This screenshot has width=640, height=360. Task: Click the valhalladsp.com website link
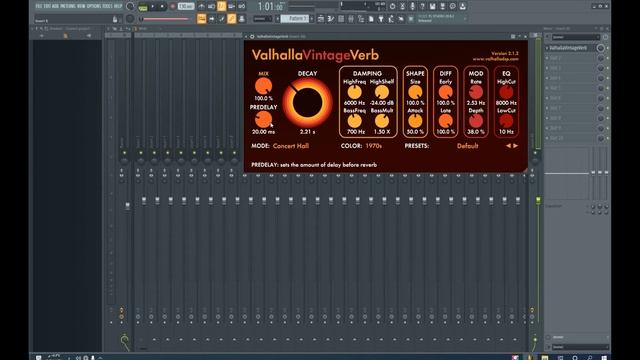click(496, 59)
